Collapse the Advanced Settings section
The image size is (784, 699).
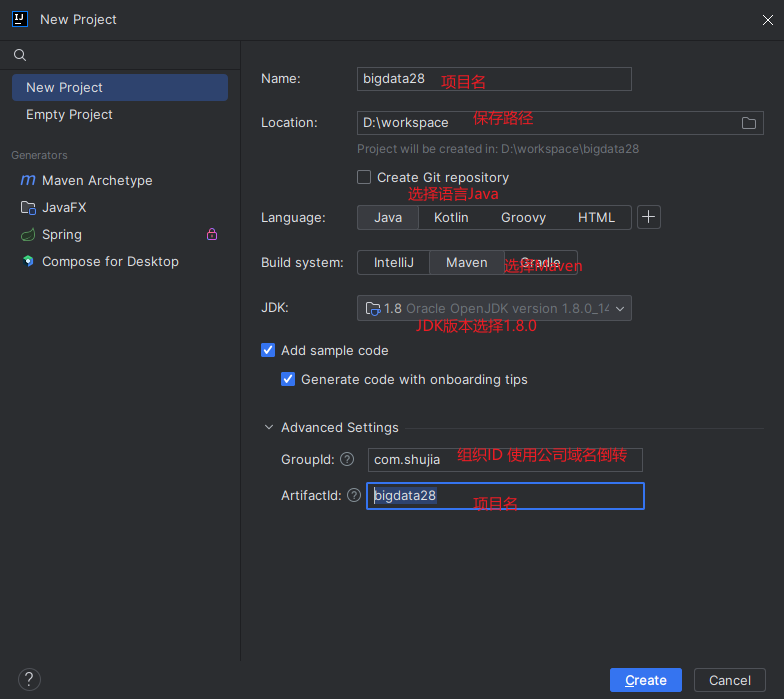click(268, 427)
